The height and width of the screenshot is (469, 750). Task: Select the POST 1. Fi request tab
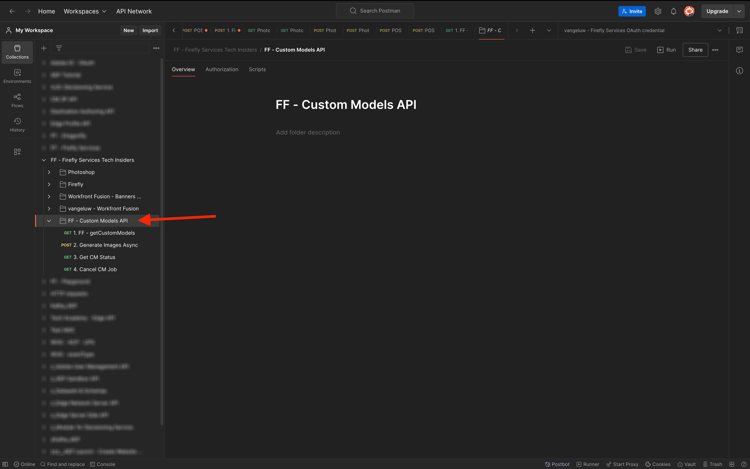pyautogui.click(x=227, y=30)
